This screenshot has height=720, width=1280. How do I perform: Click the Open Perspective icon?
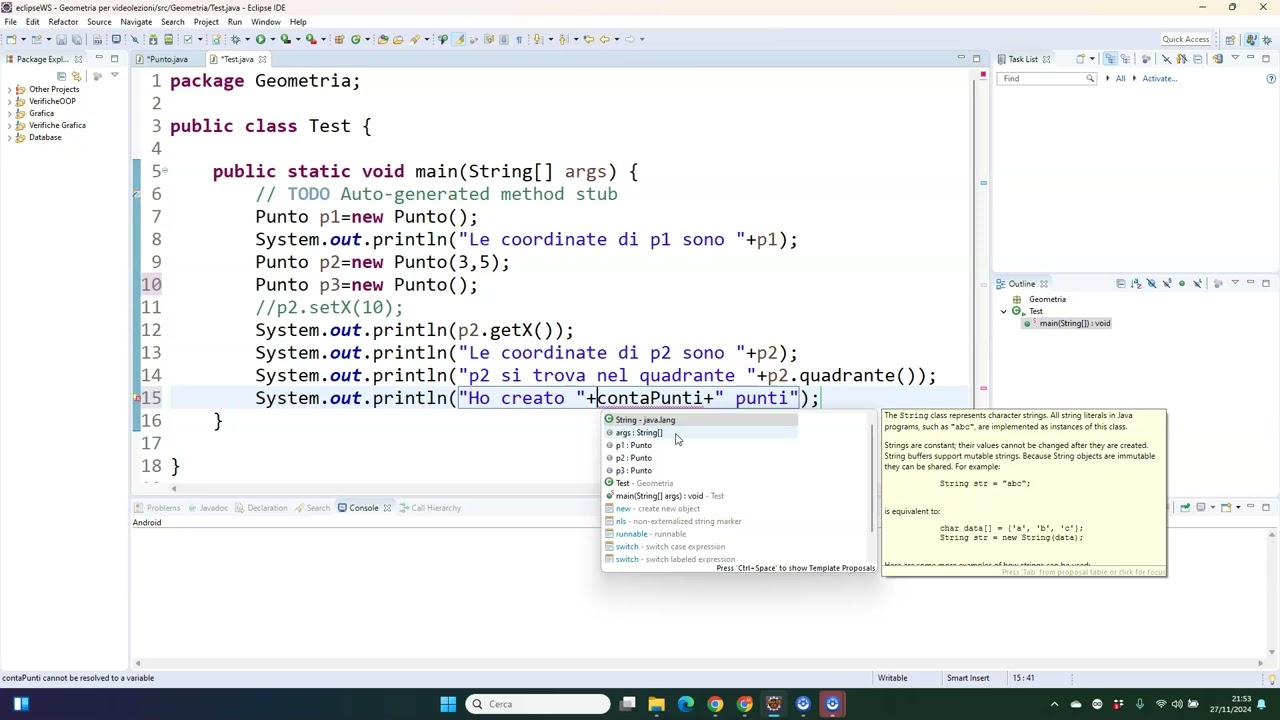tap(1230, 40)
